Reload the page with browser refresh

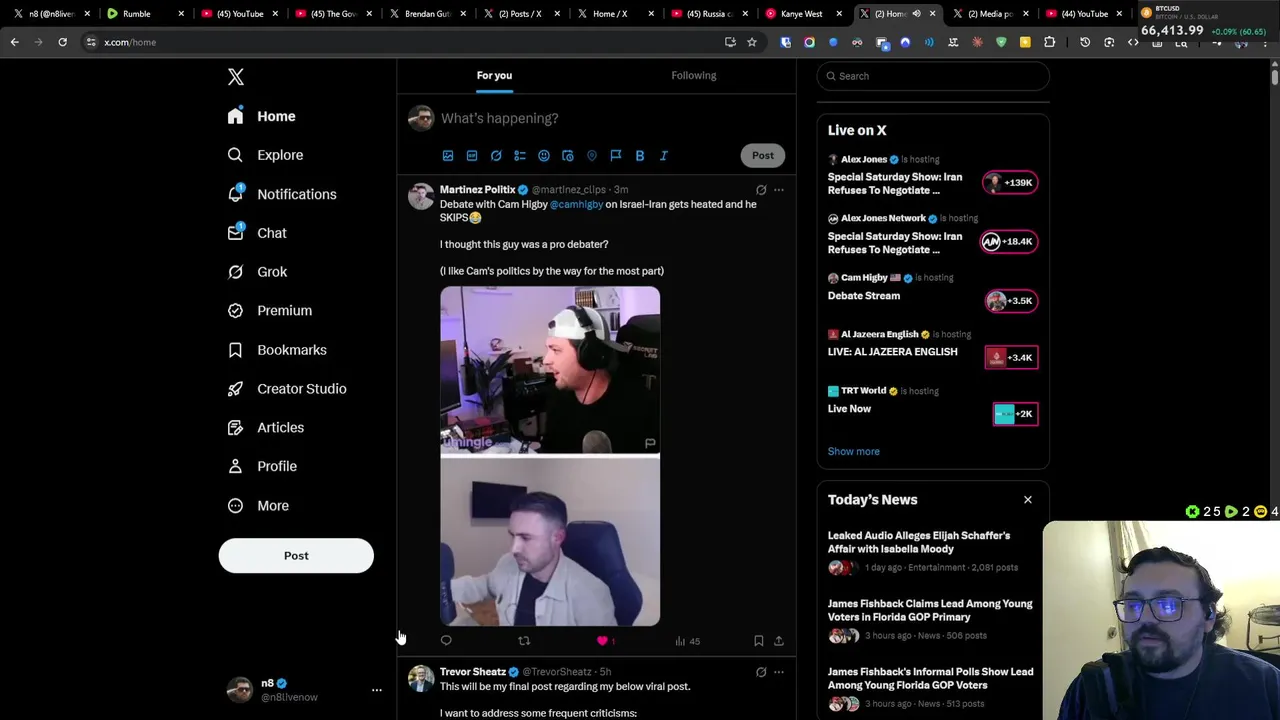(62, 42)
